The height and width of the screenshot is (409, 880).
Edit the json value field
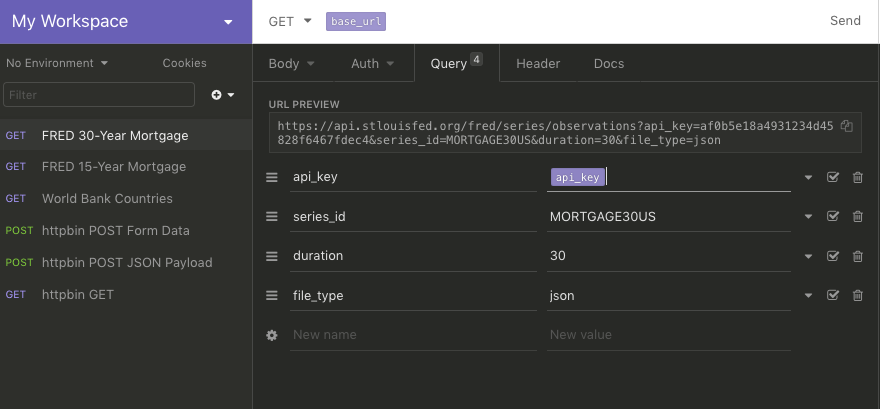point(669,295)
